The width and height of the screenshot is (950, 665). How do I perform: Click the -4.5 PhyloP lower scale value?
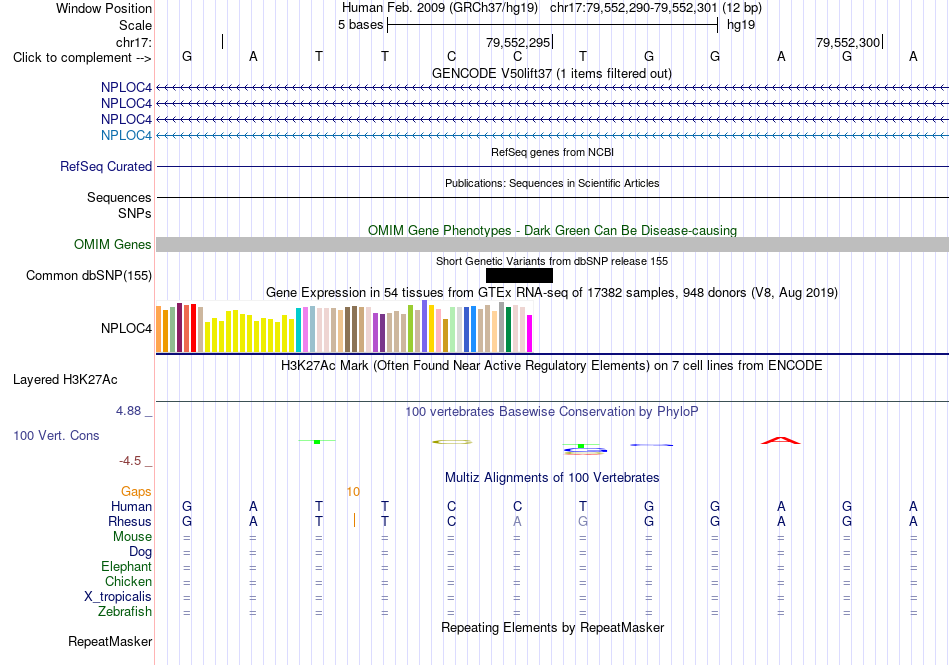[x=130, y=461]
